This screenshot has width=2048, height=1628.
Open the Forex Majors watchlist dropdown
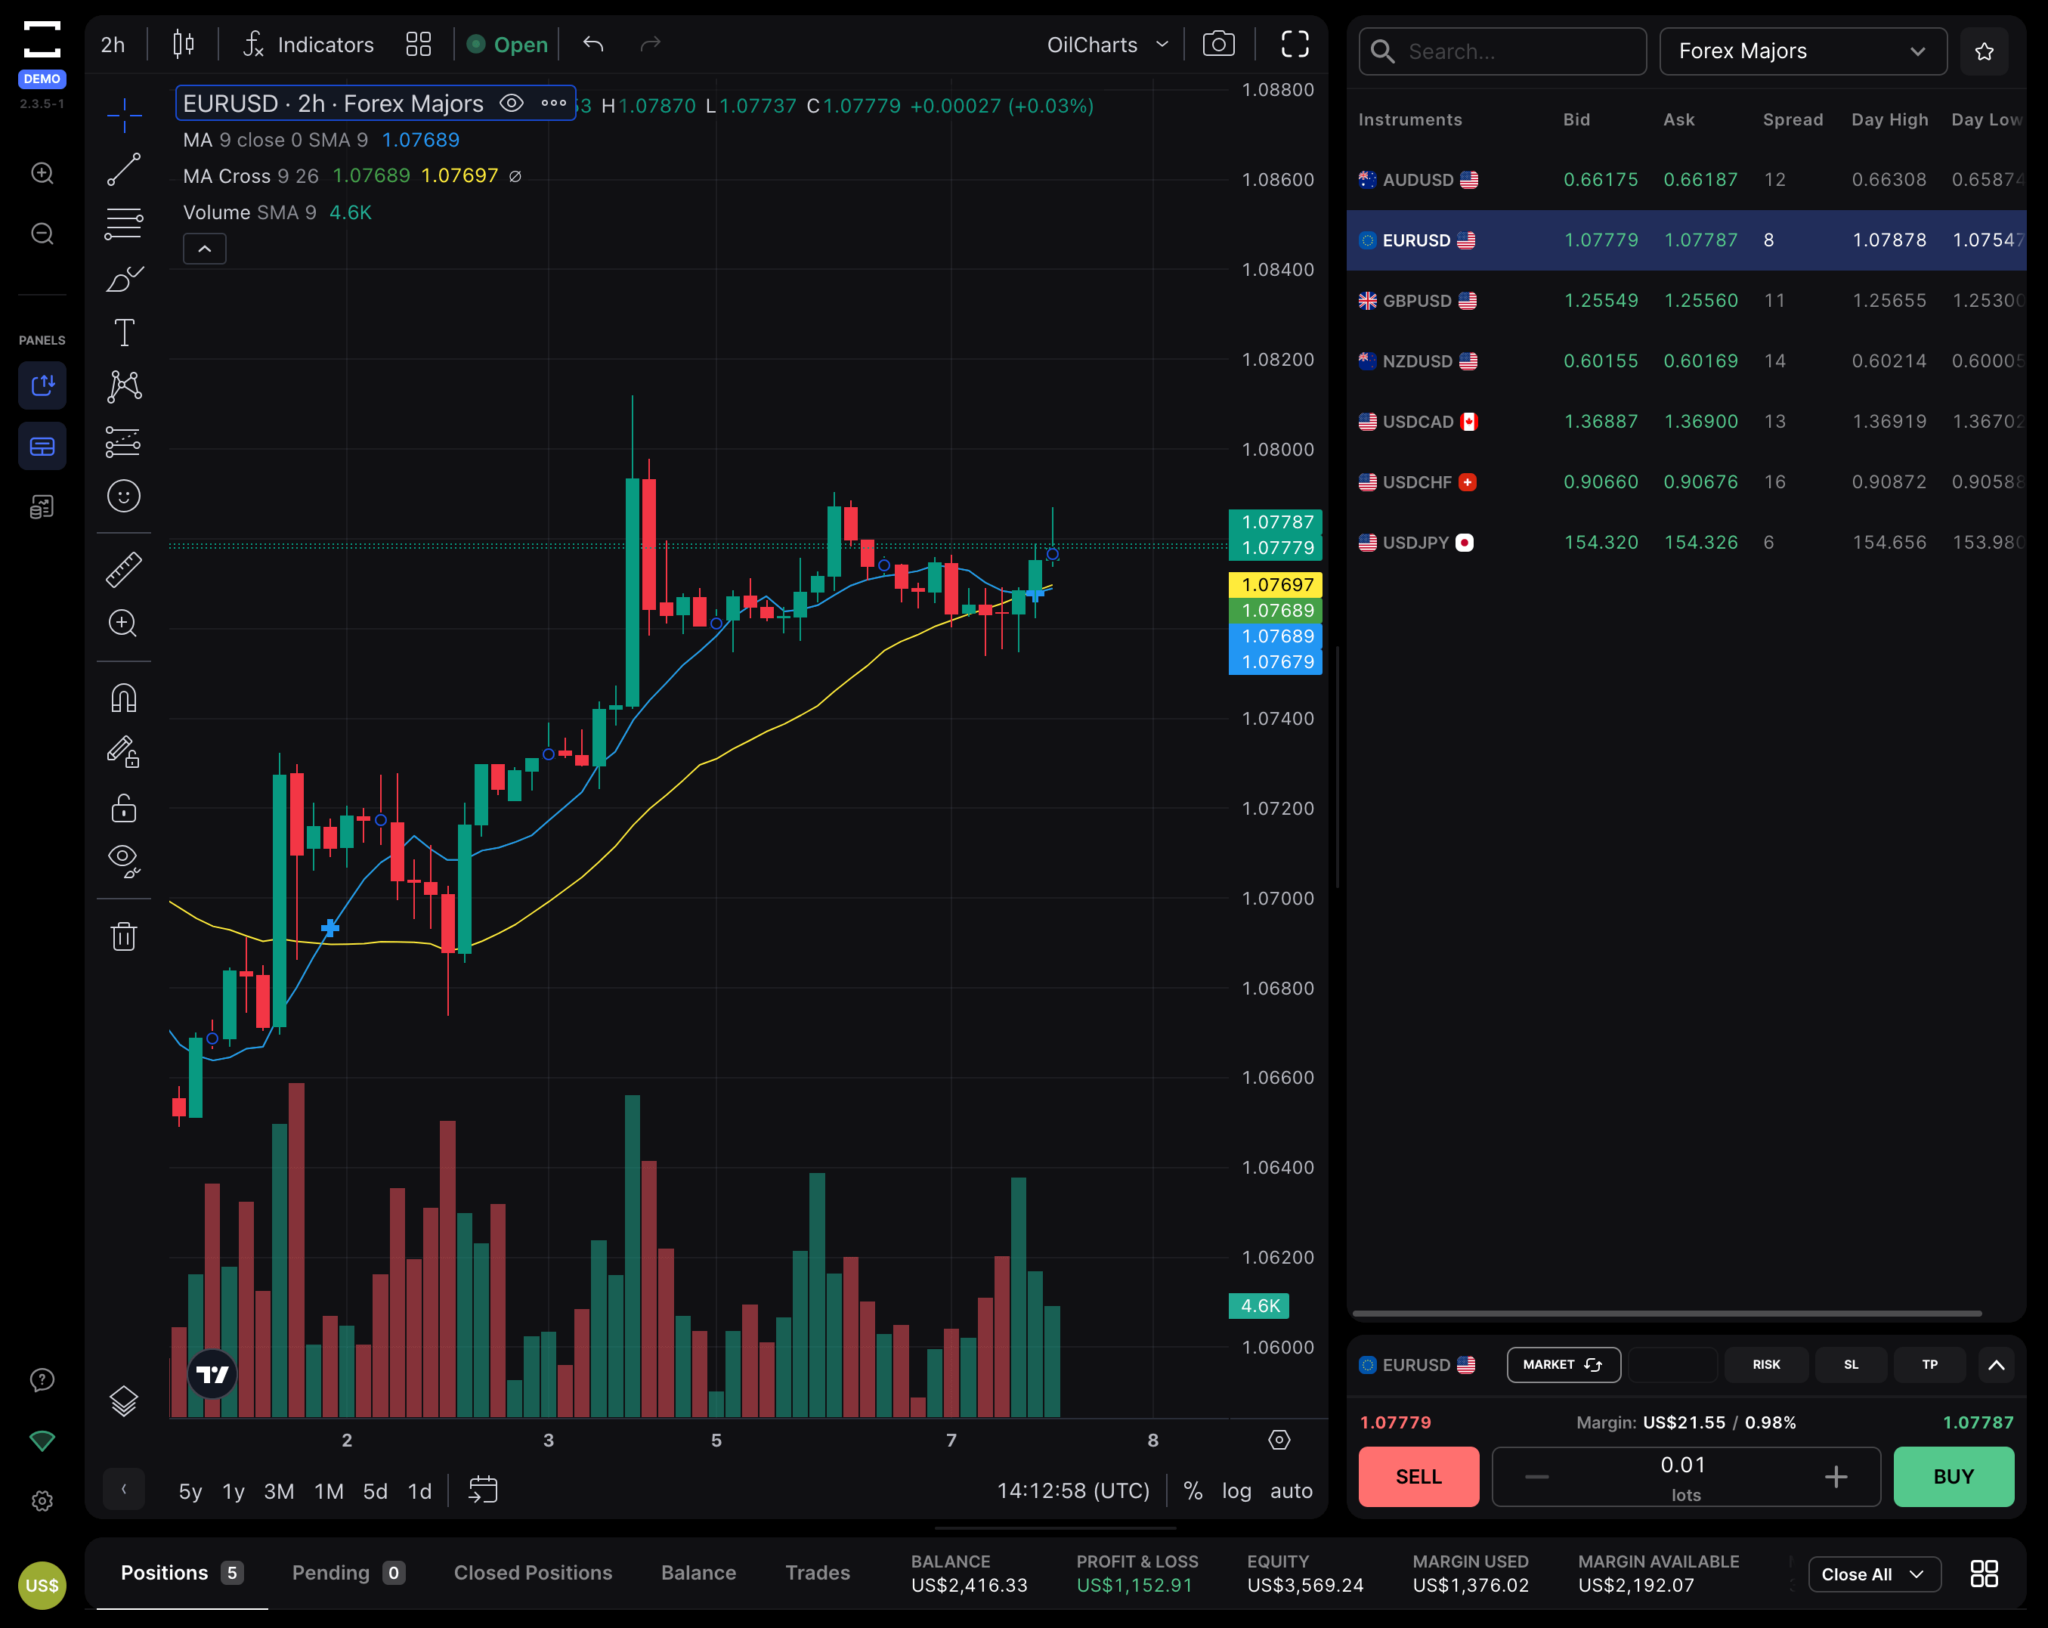(1802, 51)
